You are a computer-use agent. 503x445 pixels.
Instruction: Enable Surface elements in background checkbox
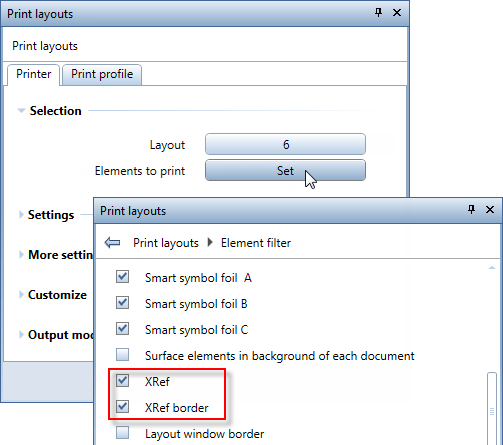(x=122, y=355)
